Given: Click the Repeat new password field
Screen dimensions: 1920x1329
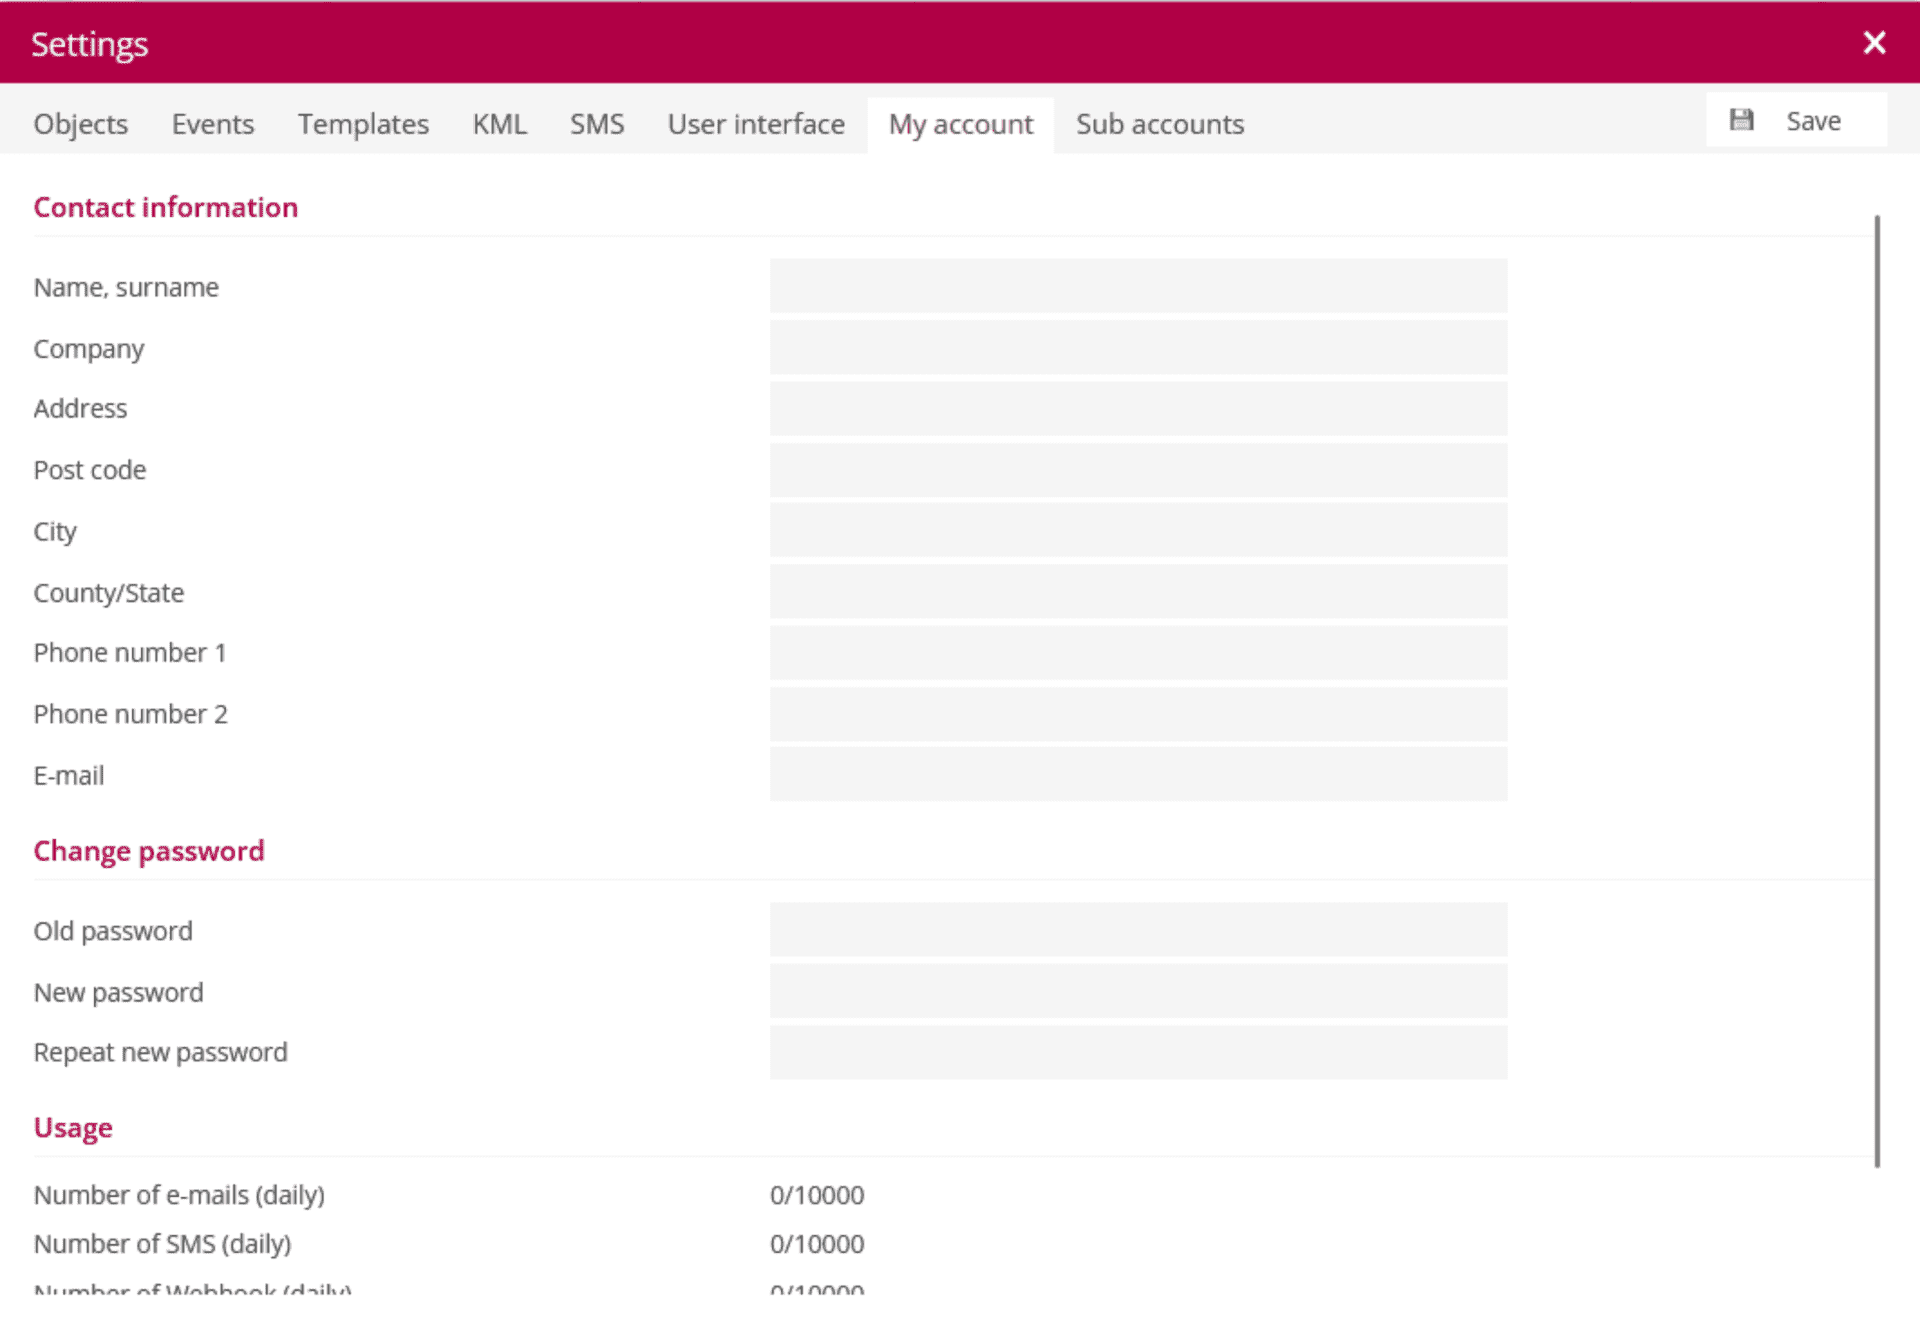Looking at the screenshot, I should pos(1138,1053).
